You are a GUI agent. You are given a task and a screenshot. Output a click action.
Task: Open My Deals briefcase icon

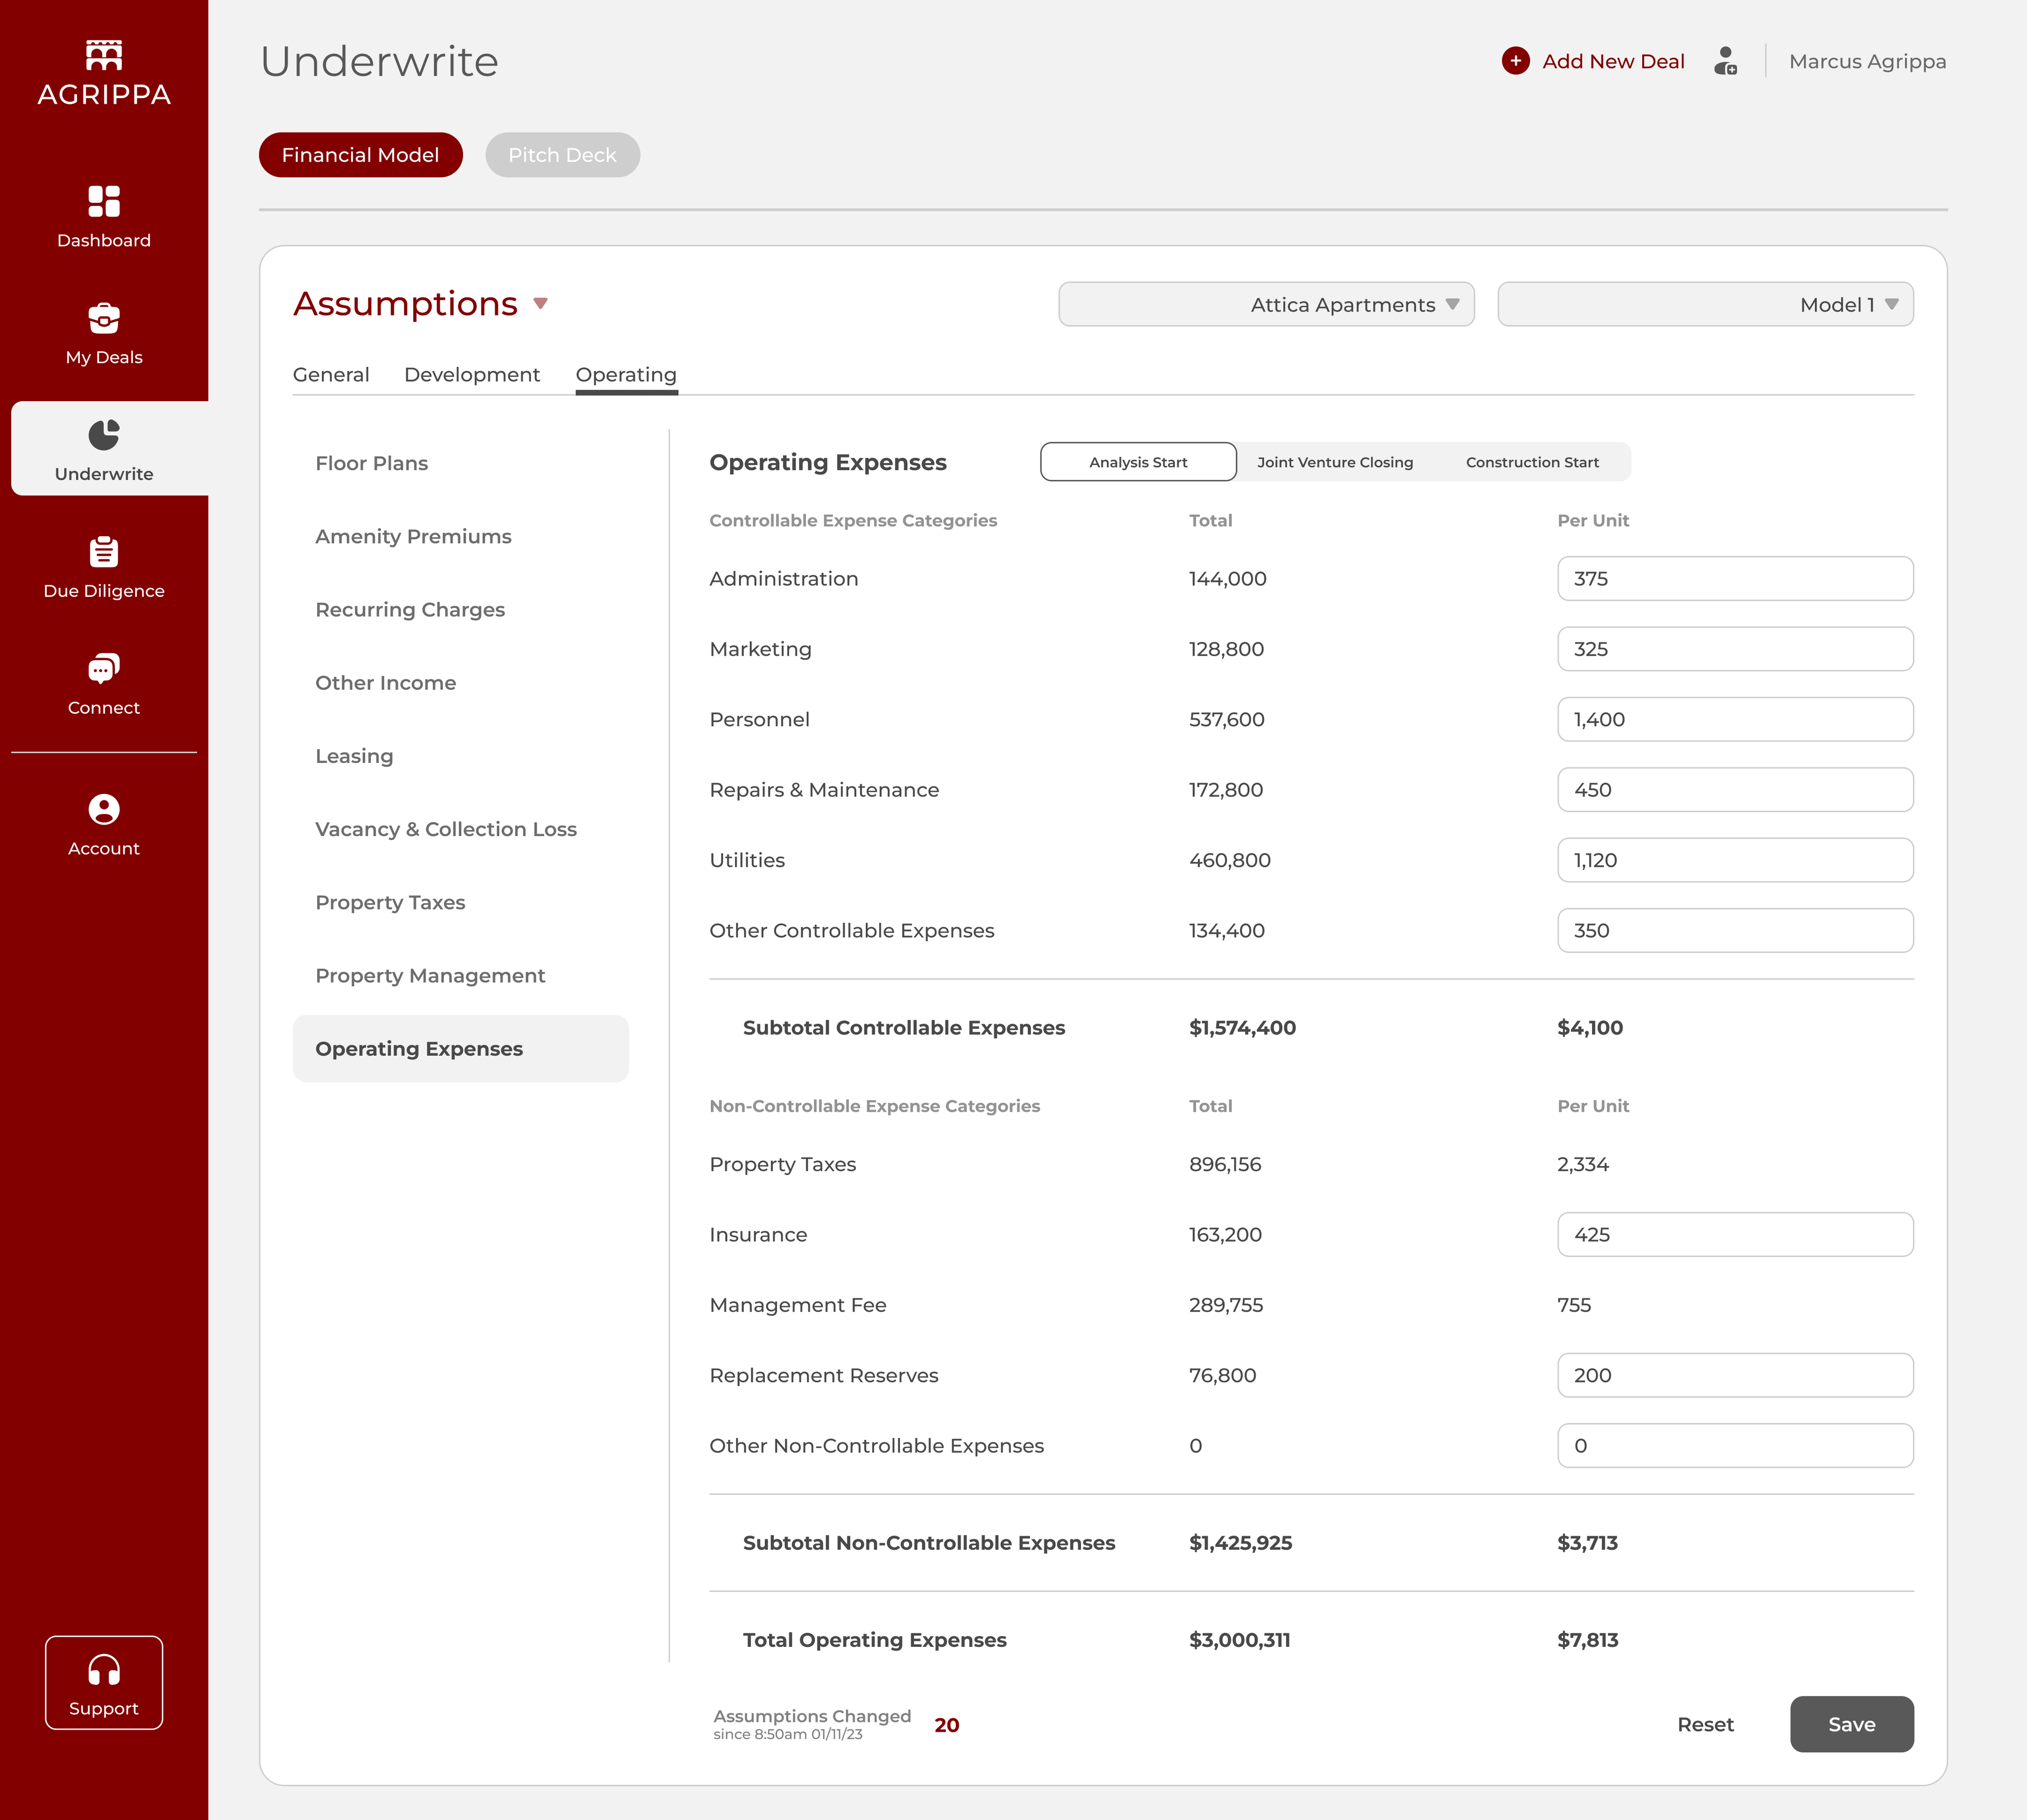click(104, 318)
